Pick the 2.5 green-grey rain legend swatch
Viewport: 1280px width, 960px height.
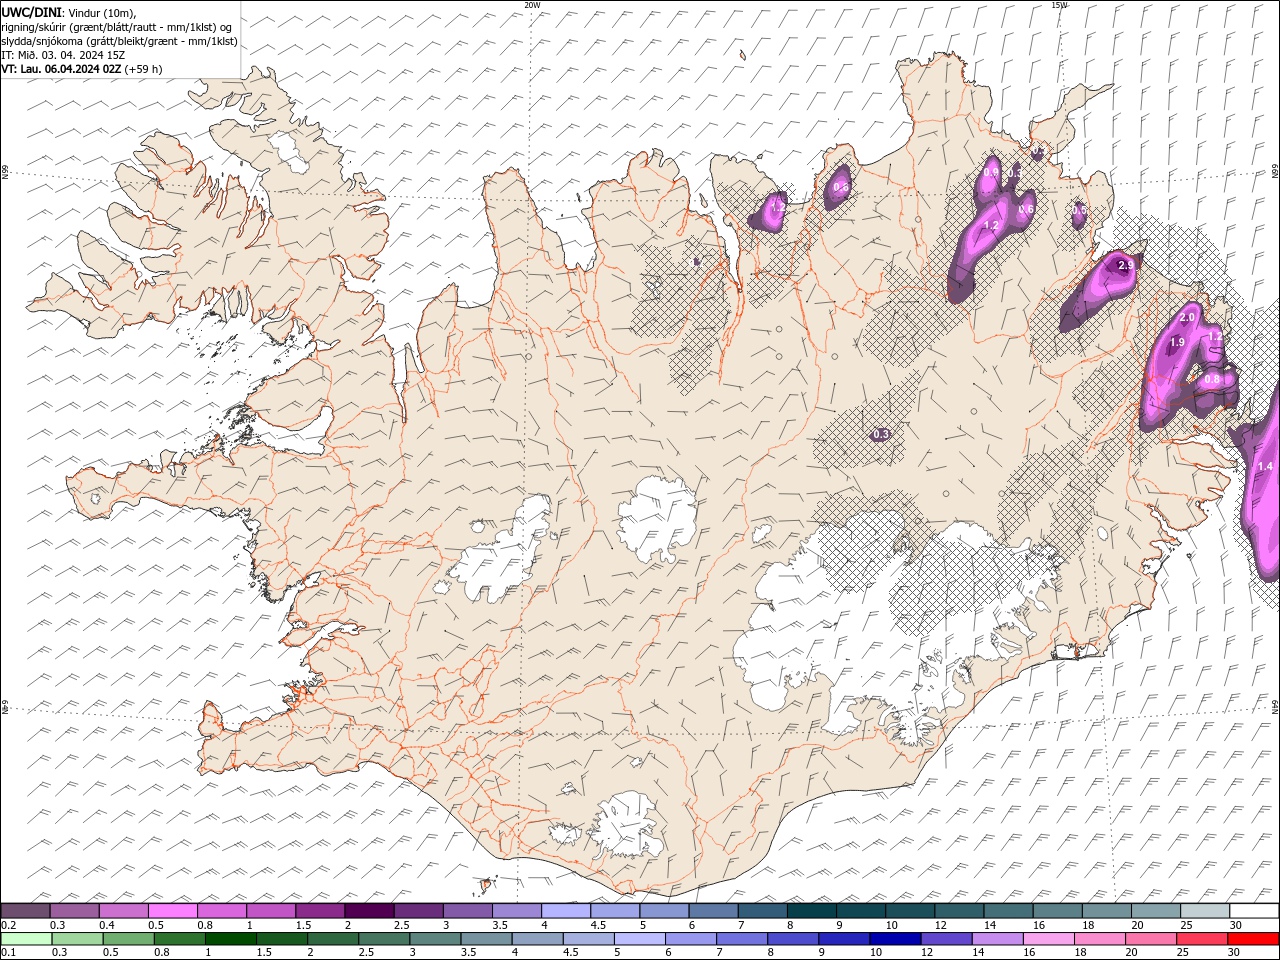click(x=382, y=938)
